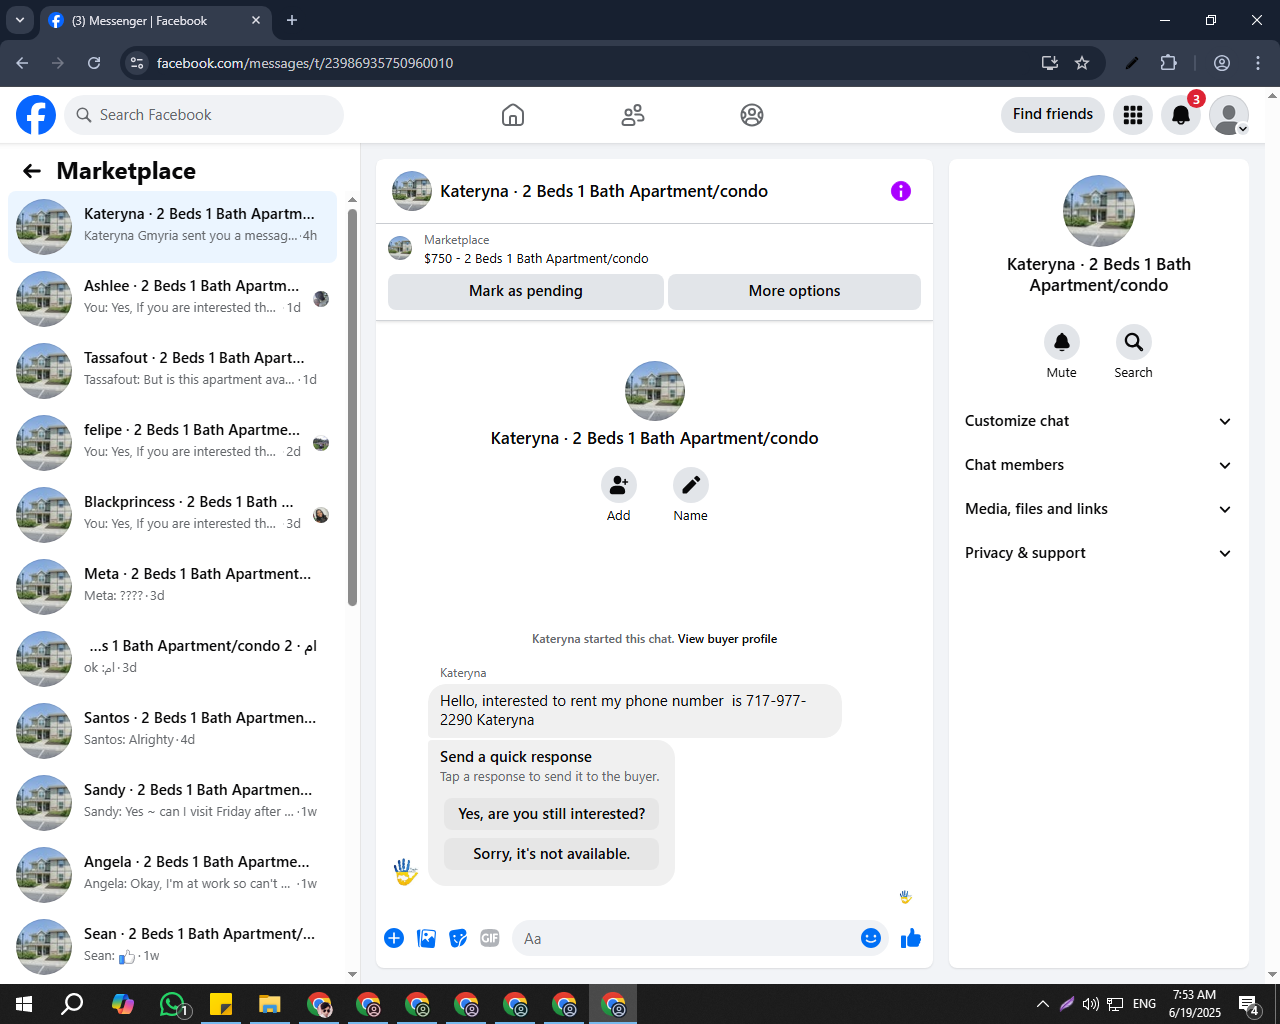Viewport: 1280px width, 1024px height.
Task: Click Mark as pending button
Action: coord(526,291)
